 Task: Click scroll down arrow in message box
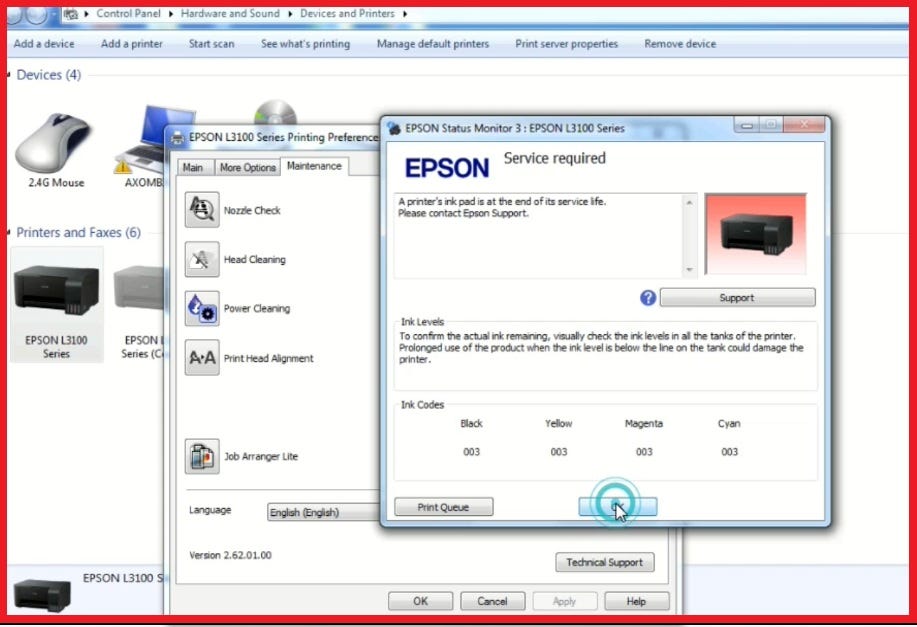click(690, 270)
